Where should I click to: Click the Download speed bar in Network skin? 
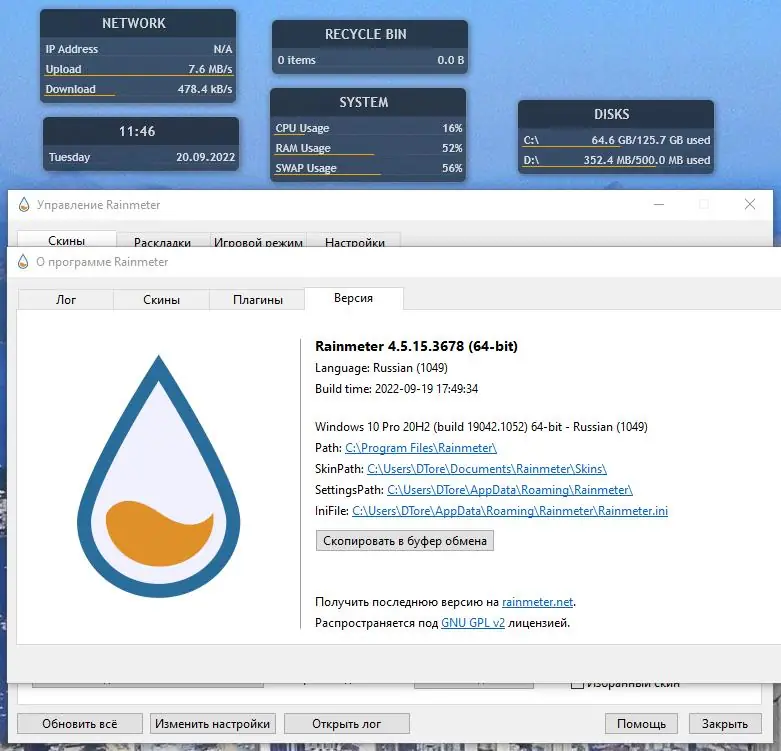[x=138, y=89]
